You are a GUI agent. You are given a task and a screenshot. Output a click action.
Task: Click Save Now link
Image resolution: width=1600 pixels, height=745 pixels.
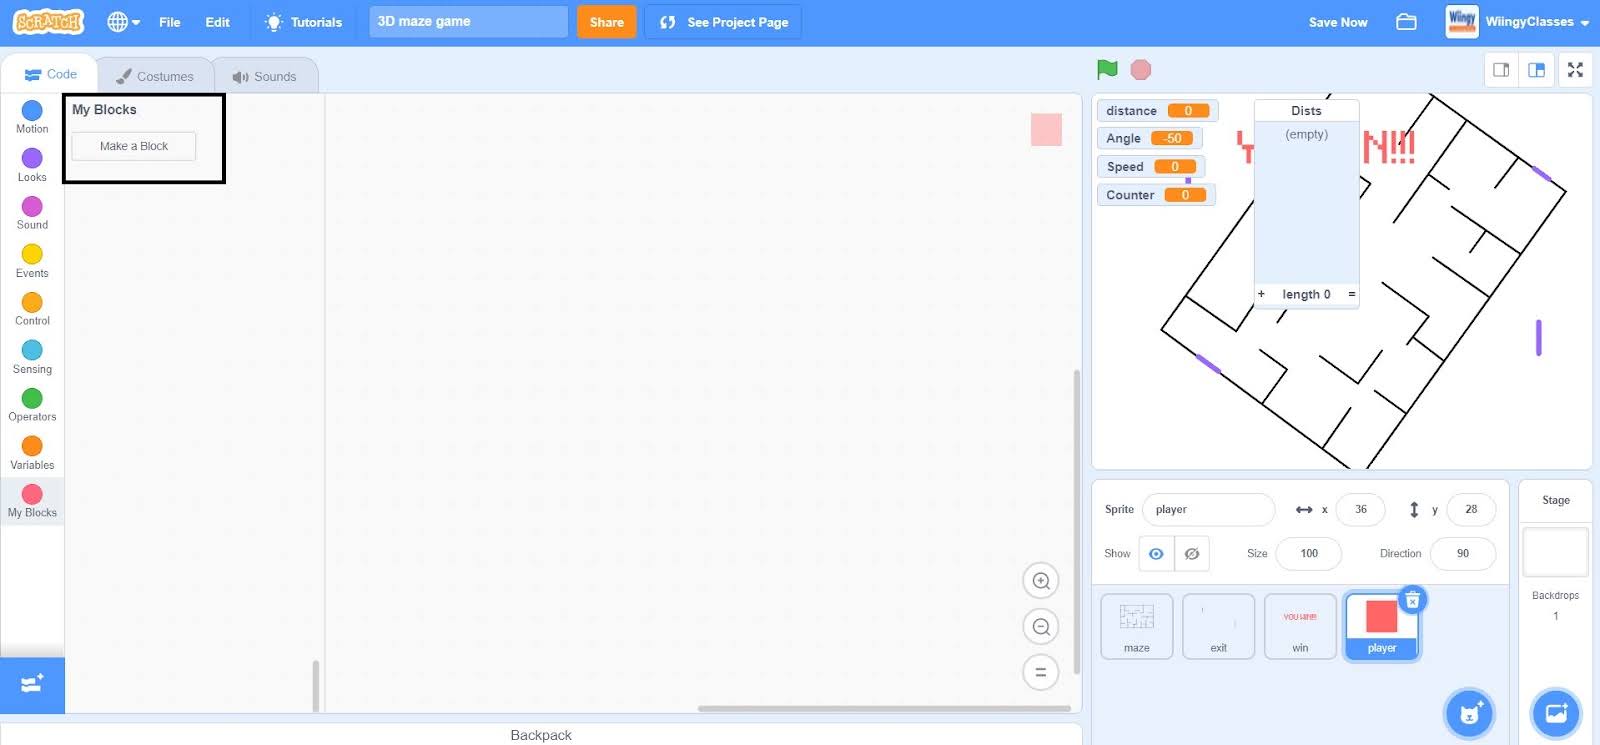tap(1338, 22)
